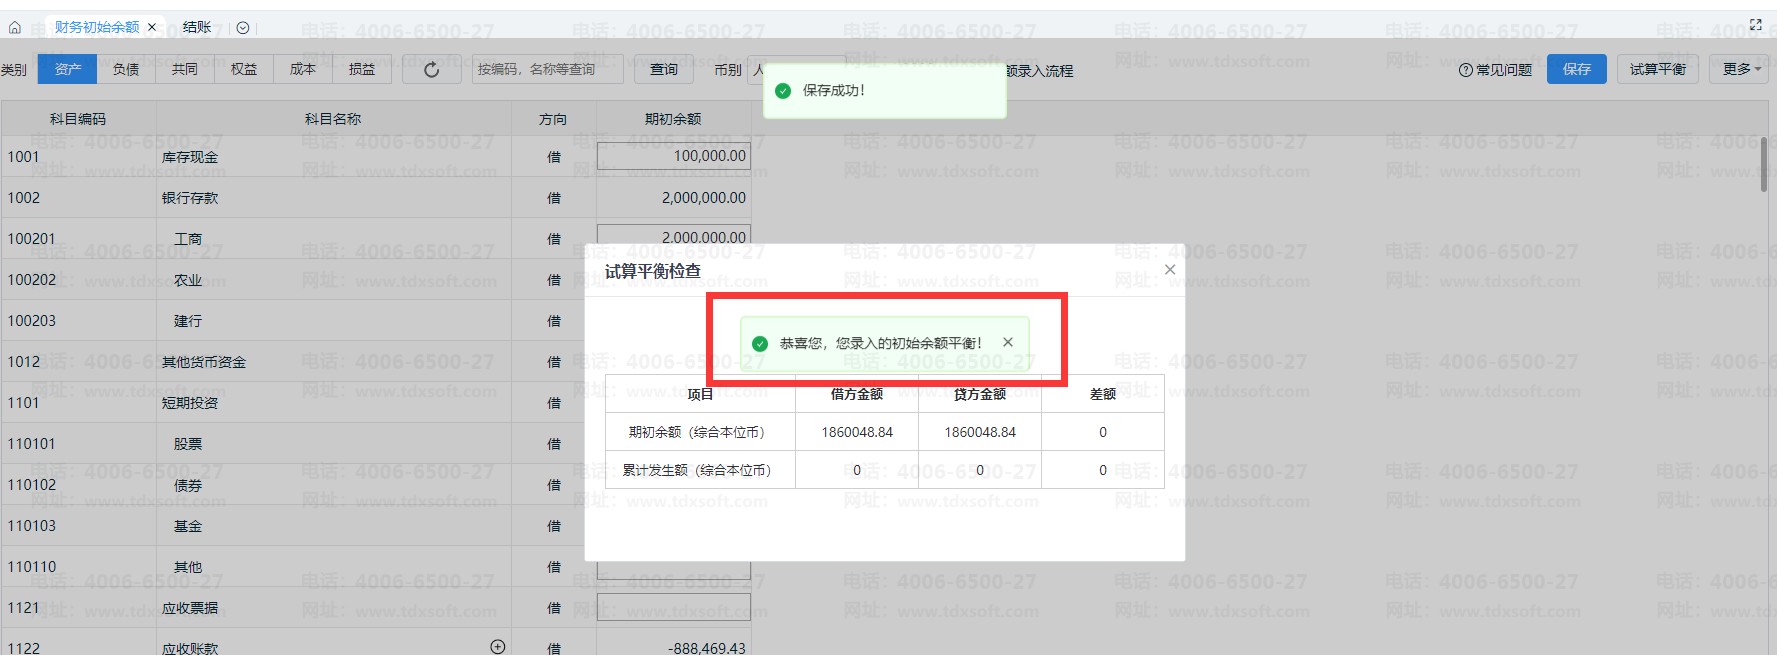Screen dimensions: 1777x655
Task: Select the 损益 category tab
Action: [x=362, y=69]
